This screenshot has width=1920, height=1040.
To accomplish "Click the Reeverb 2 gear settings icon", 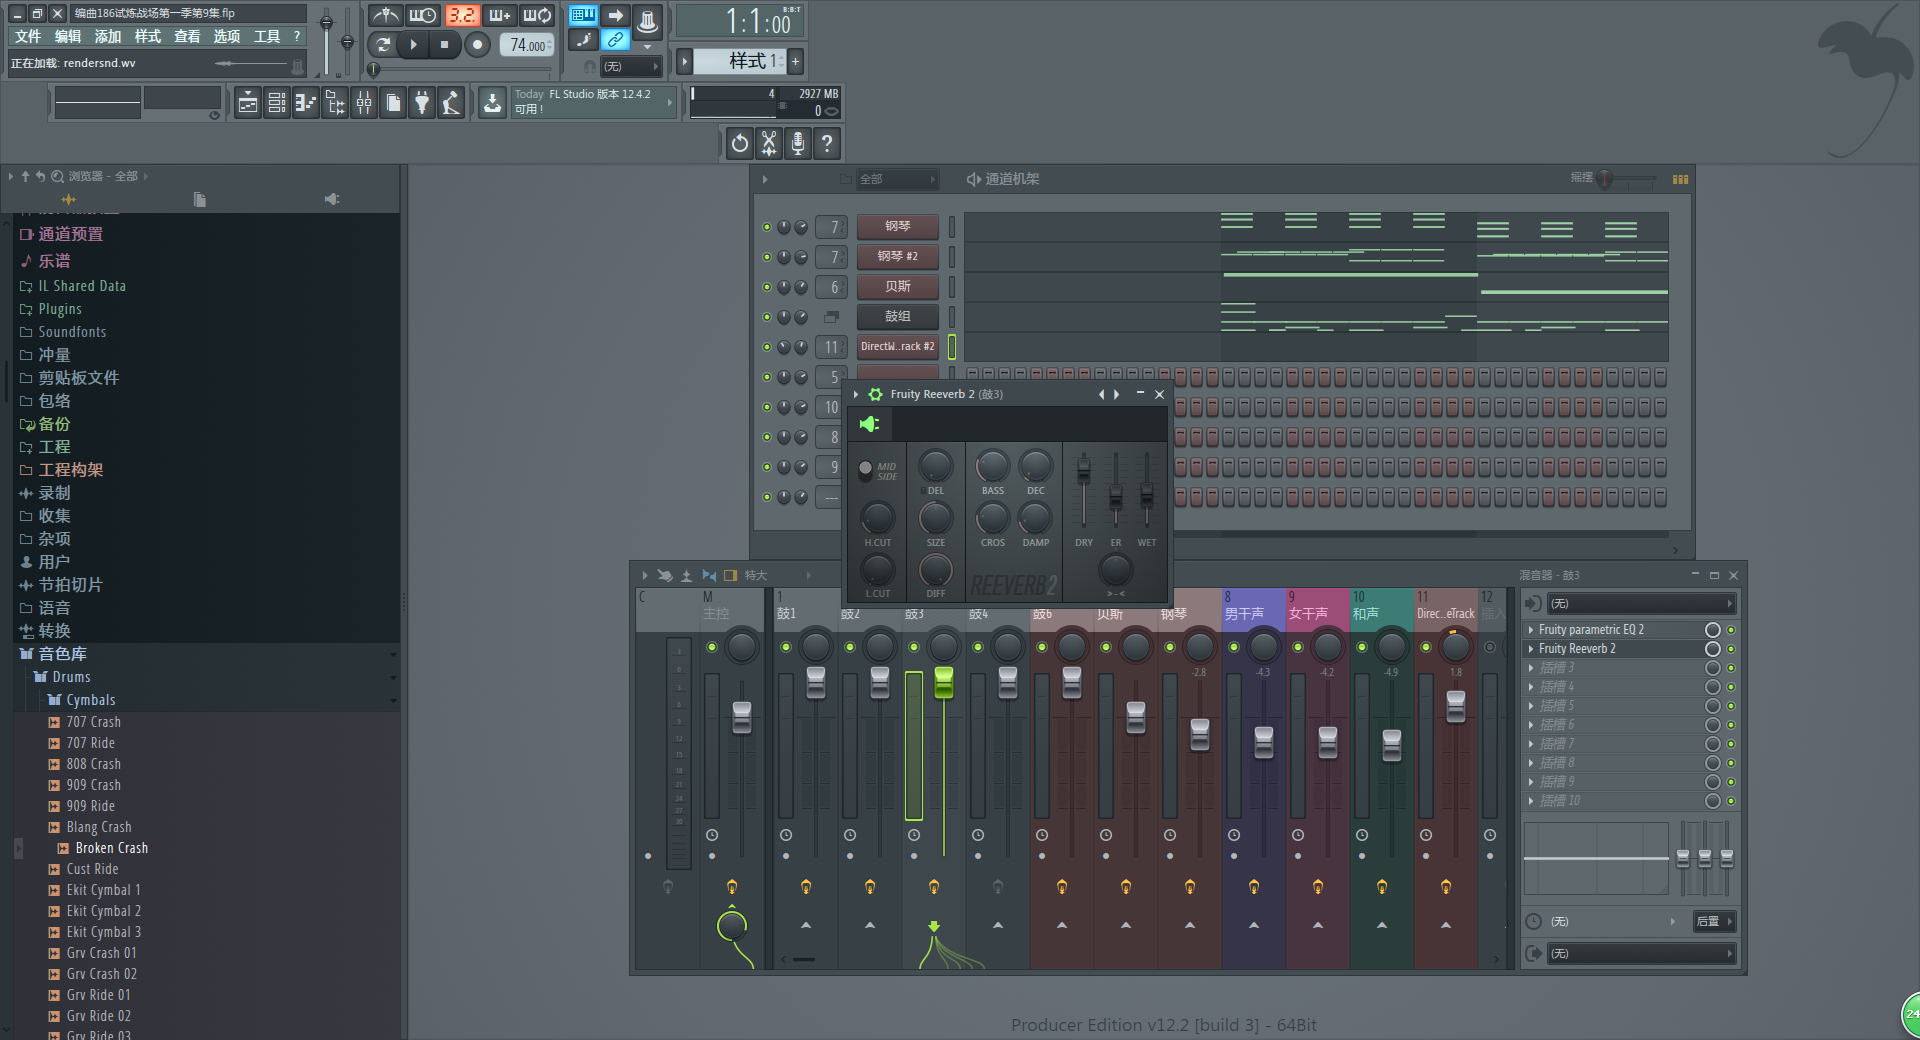I will [875, 394].
